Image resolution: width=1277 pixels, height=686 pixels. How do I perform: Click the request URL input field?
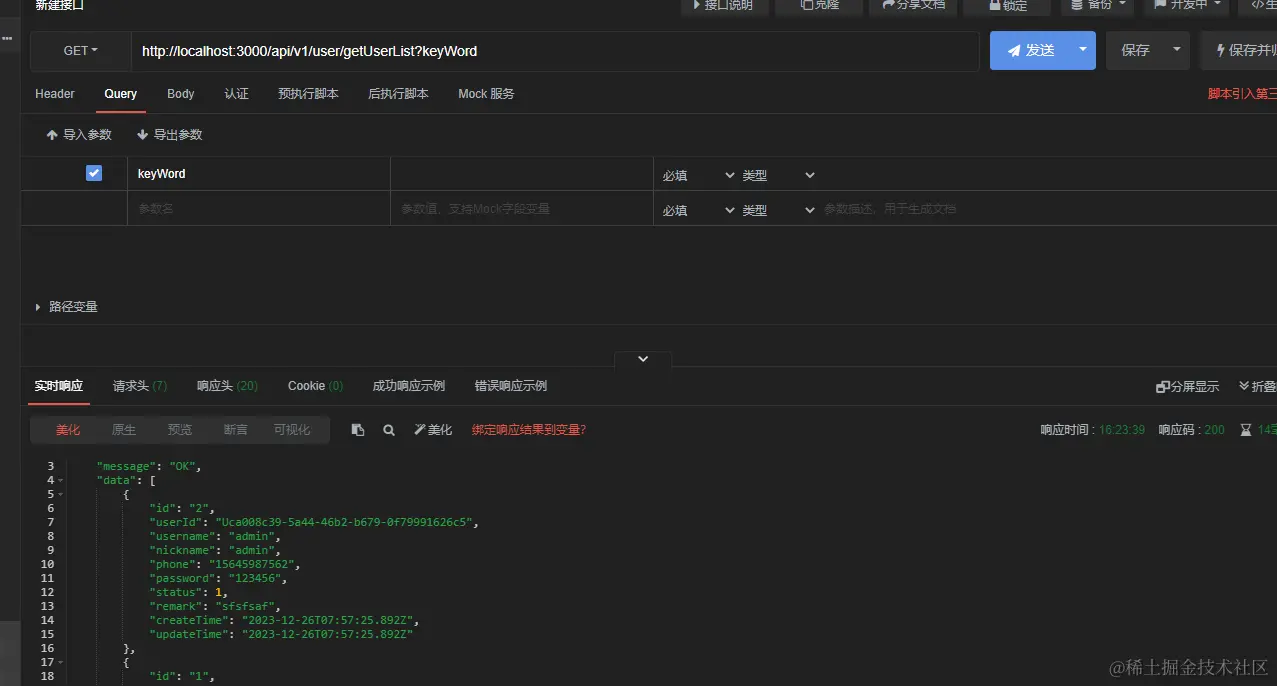[x=555, y=51]
